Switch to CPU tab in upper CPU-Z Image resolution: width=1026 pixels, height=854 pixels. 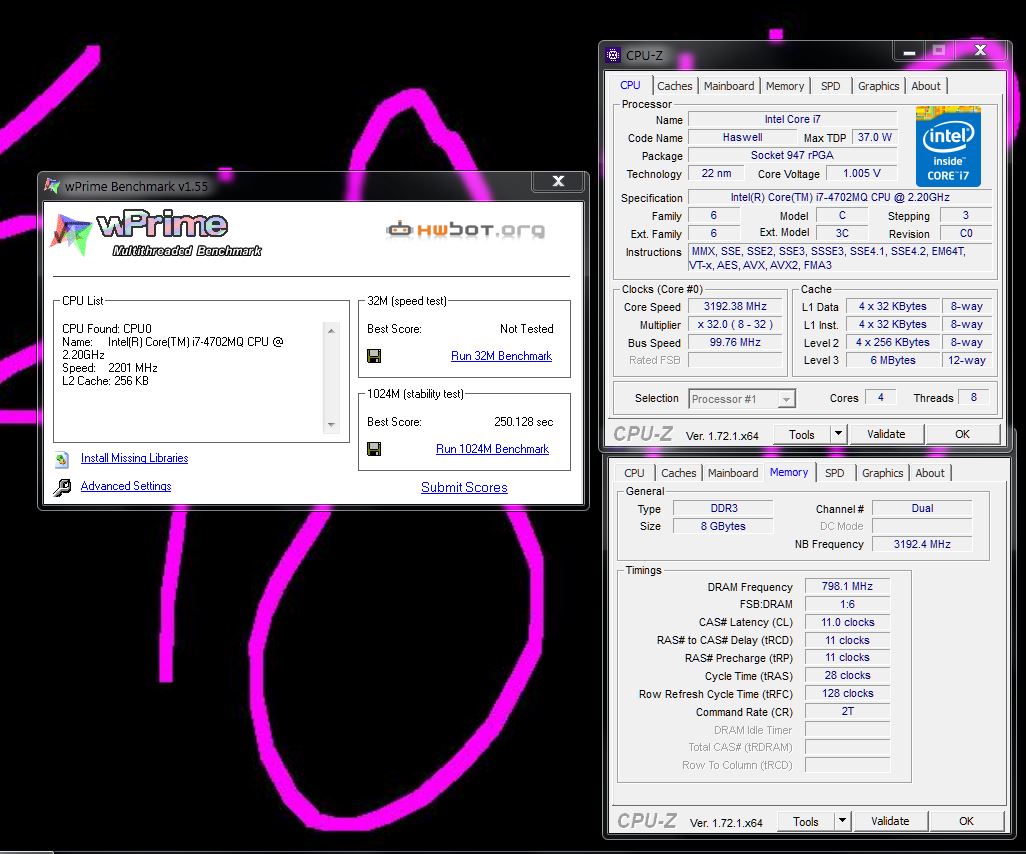click(630, 85)
